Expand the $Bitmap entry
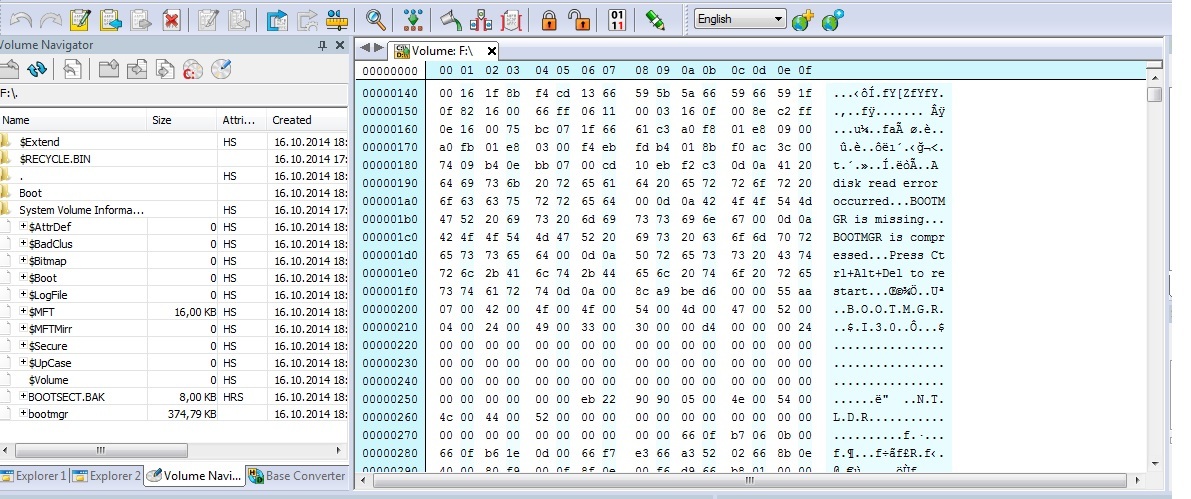Screen dimensions: 1191x499 point(24,261)
